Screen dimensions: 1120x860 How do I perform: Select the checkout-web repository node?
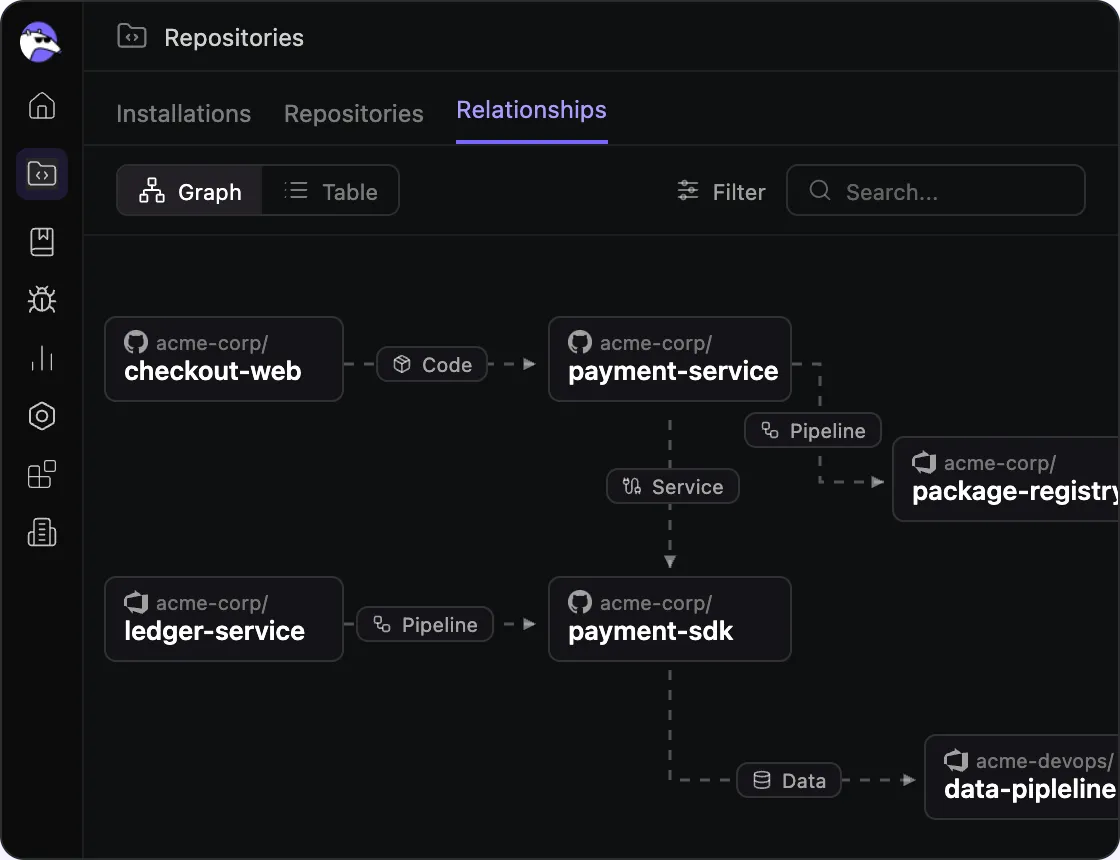click(x=224, y=359)
